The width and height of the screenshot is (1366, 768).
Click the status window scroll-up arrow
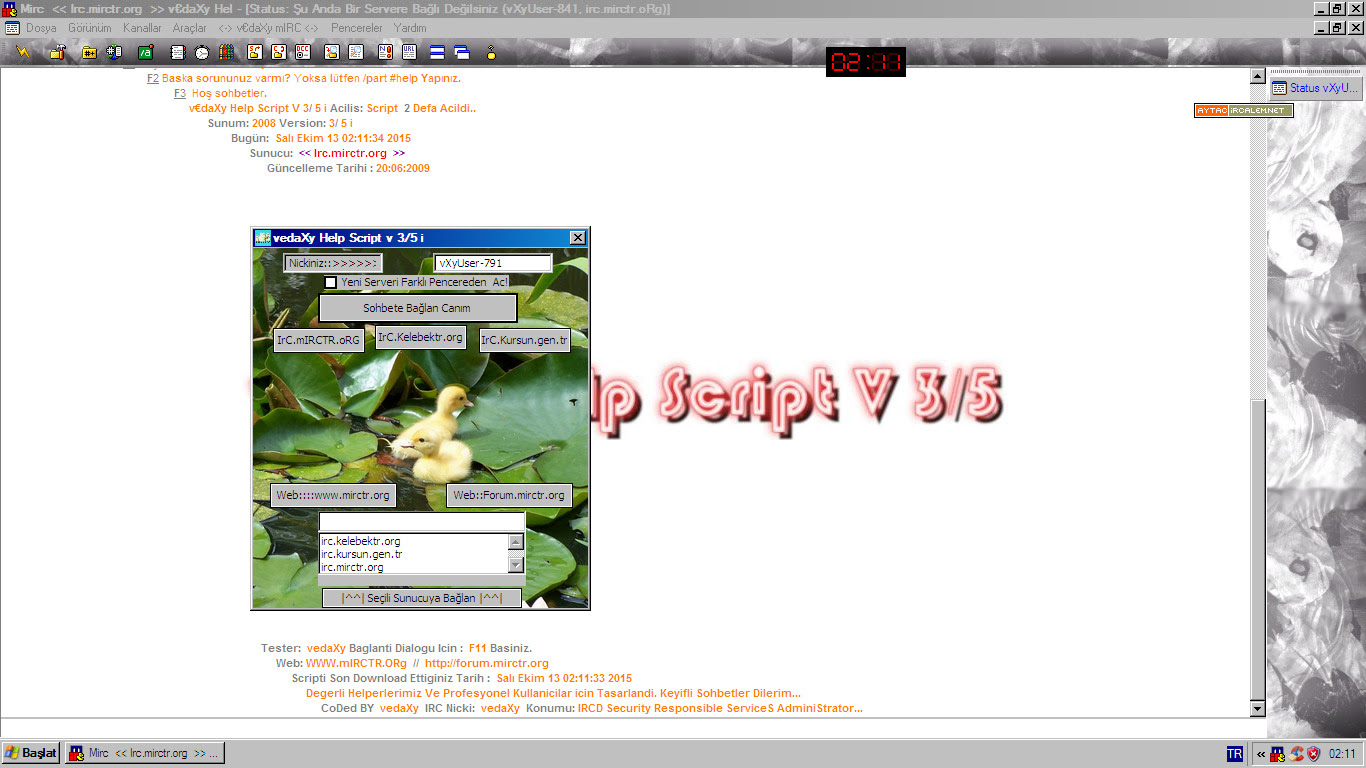click(1258, 76)
